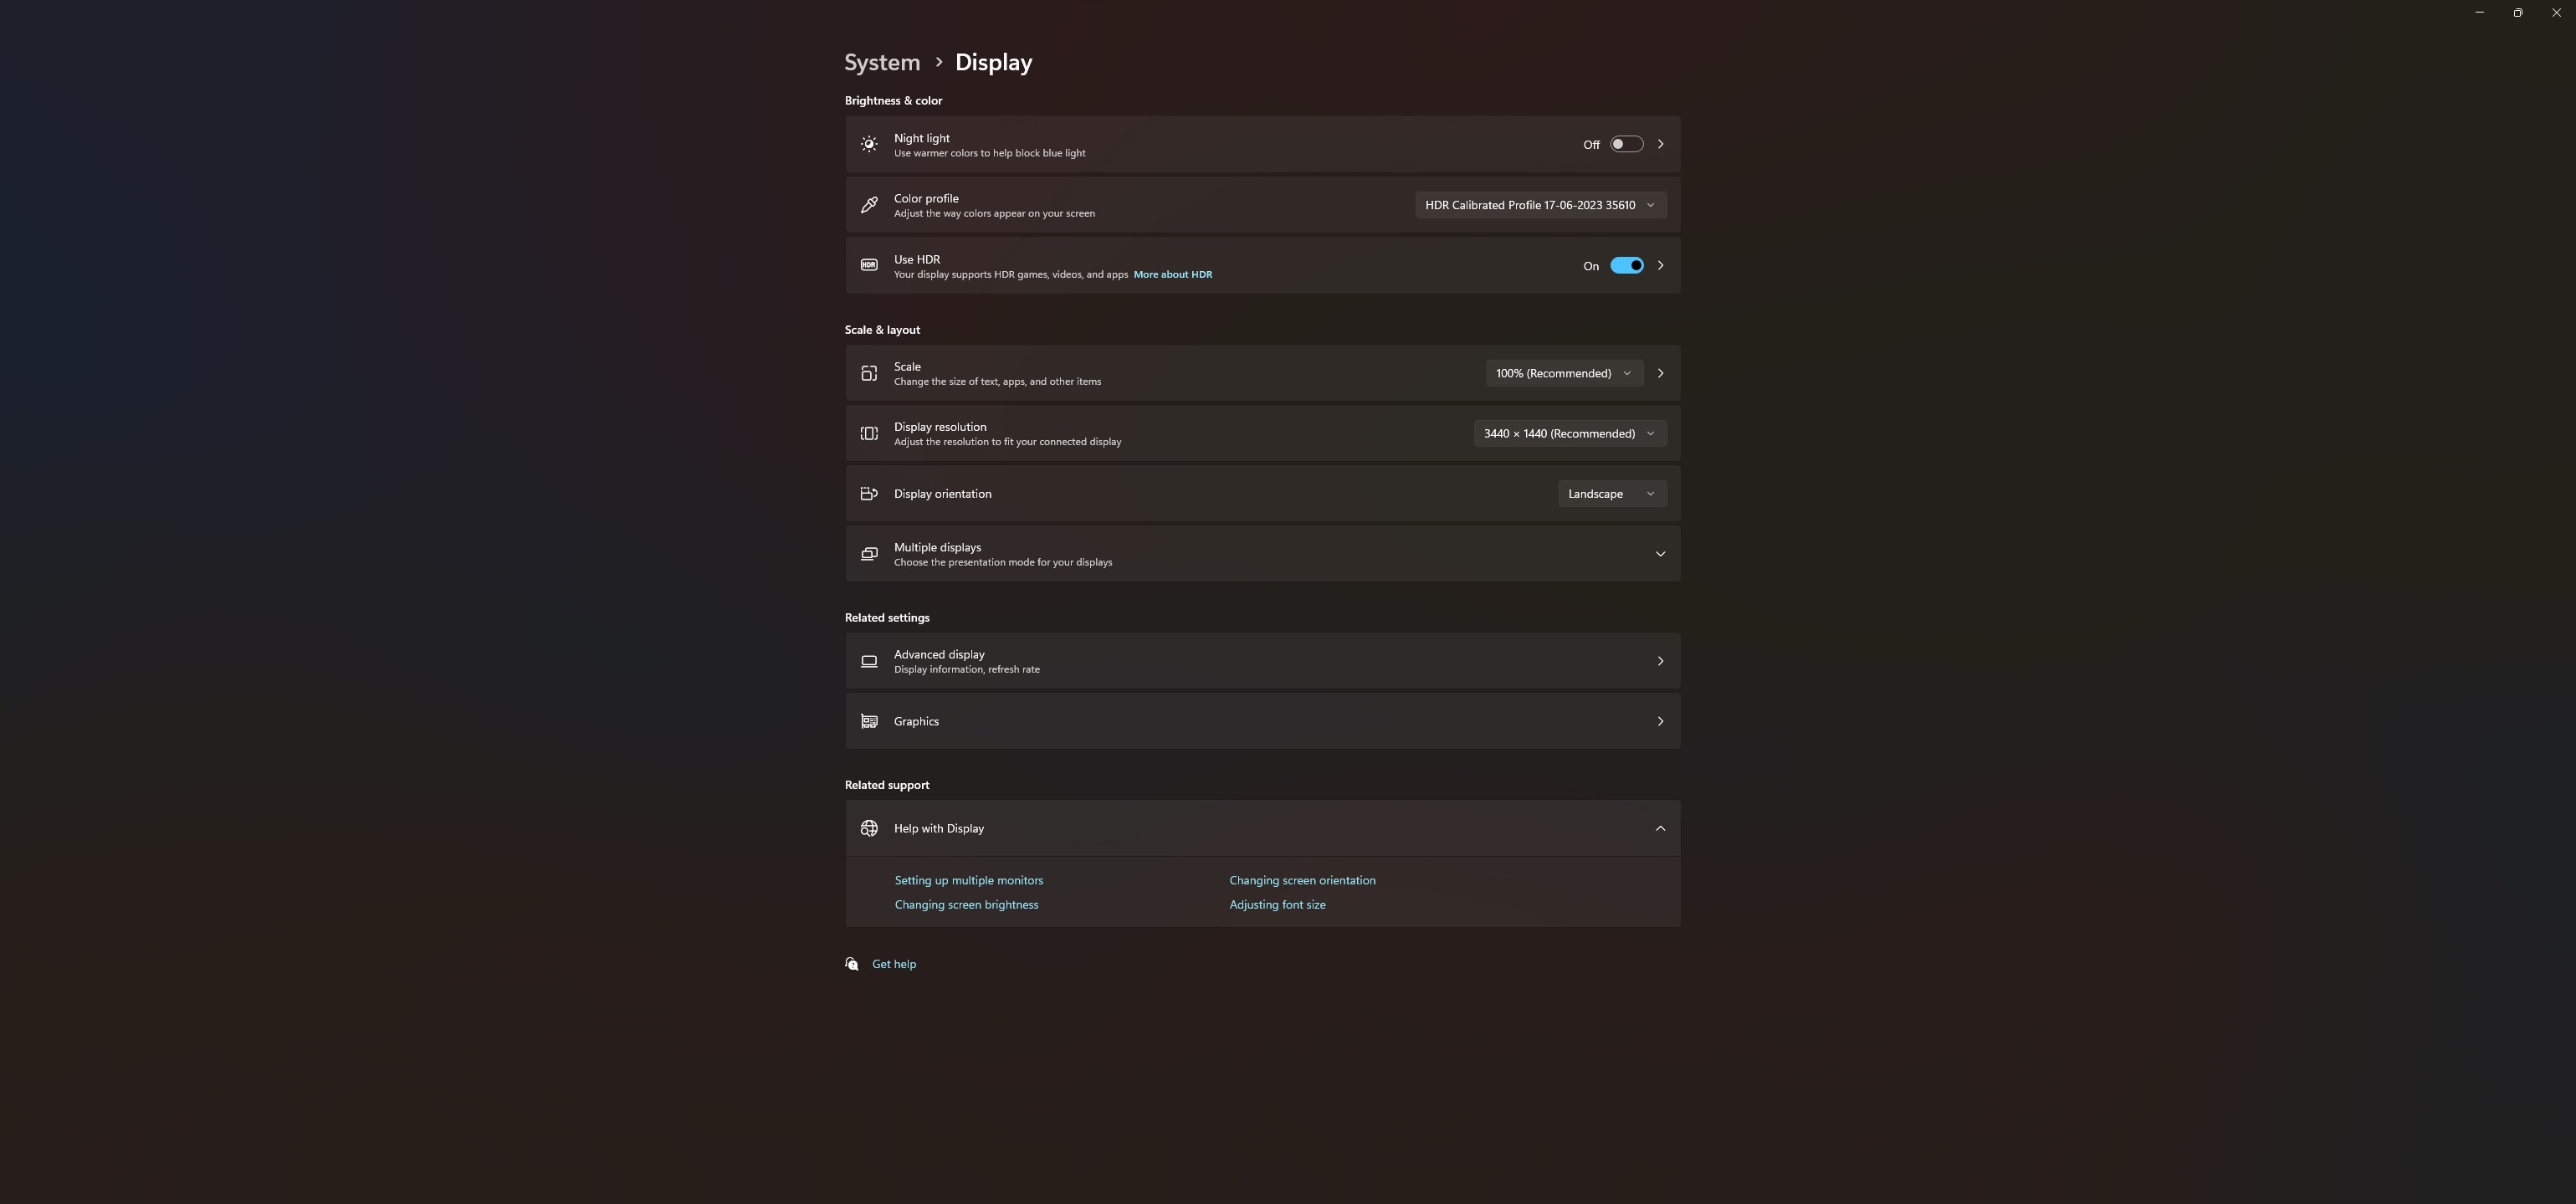This screenshot has width=2576, height=1204.
Task: Expand the Multiple displays section
Action: click(1660, 554)
